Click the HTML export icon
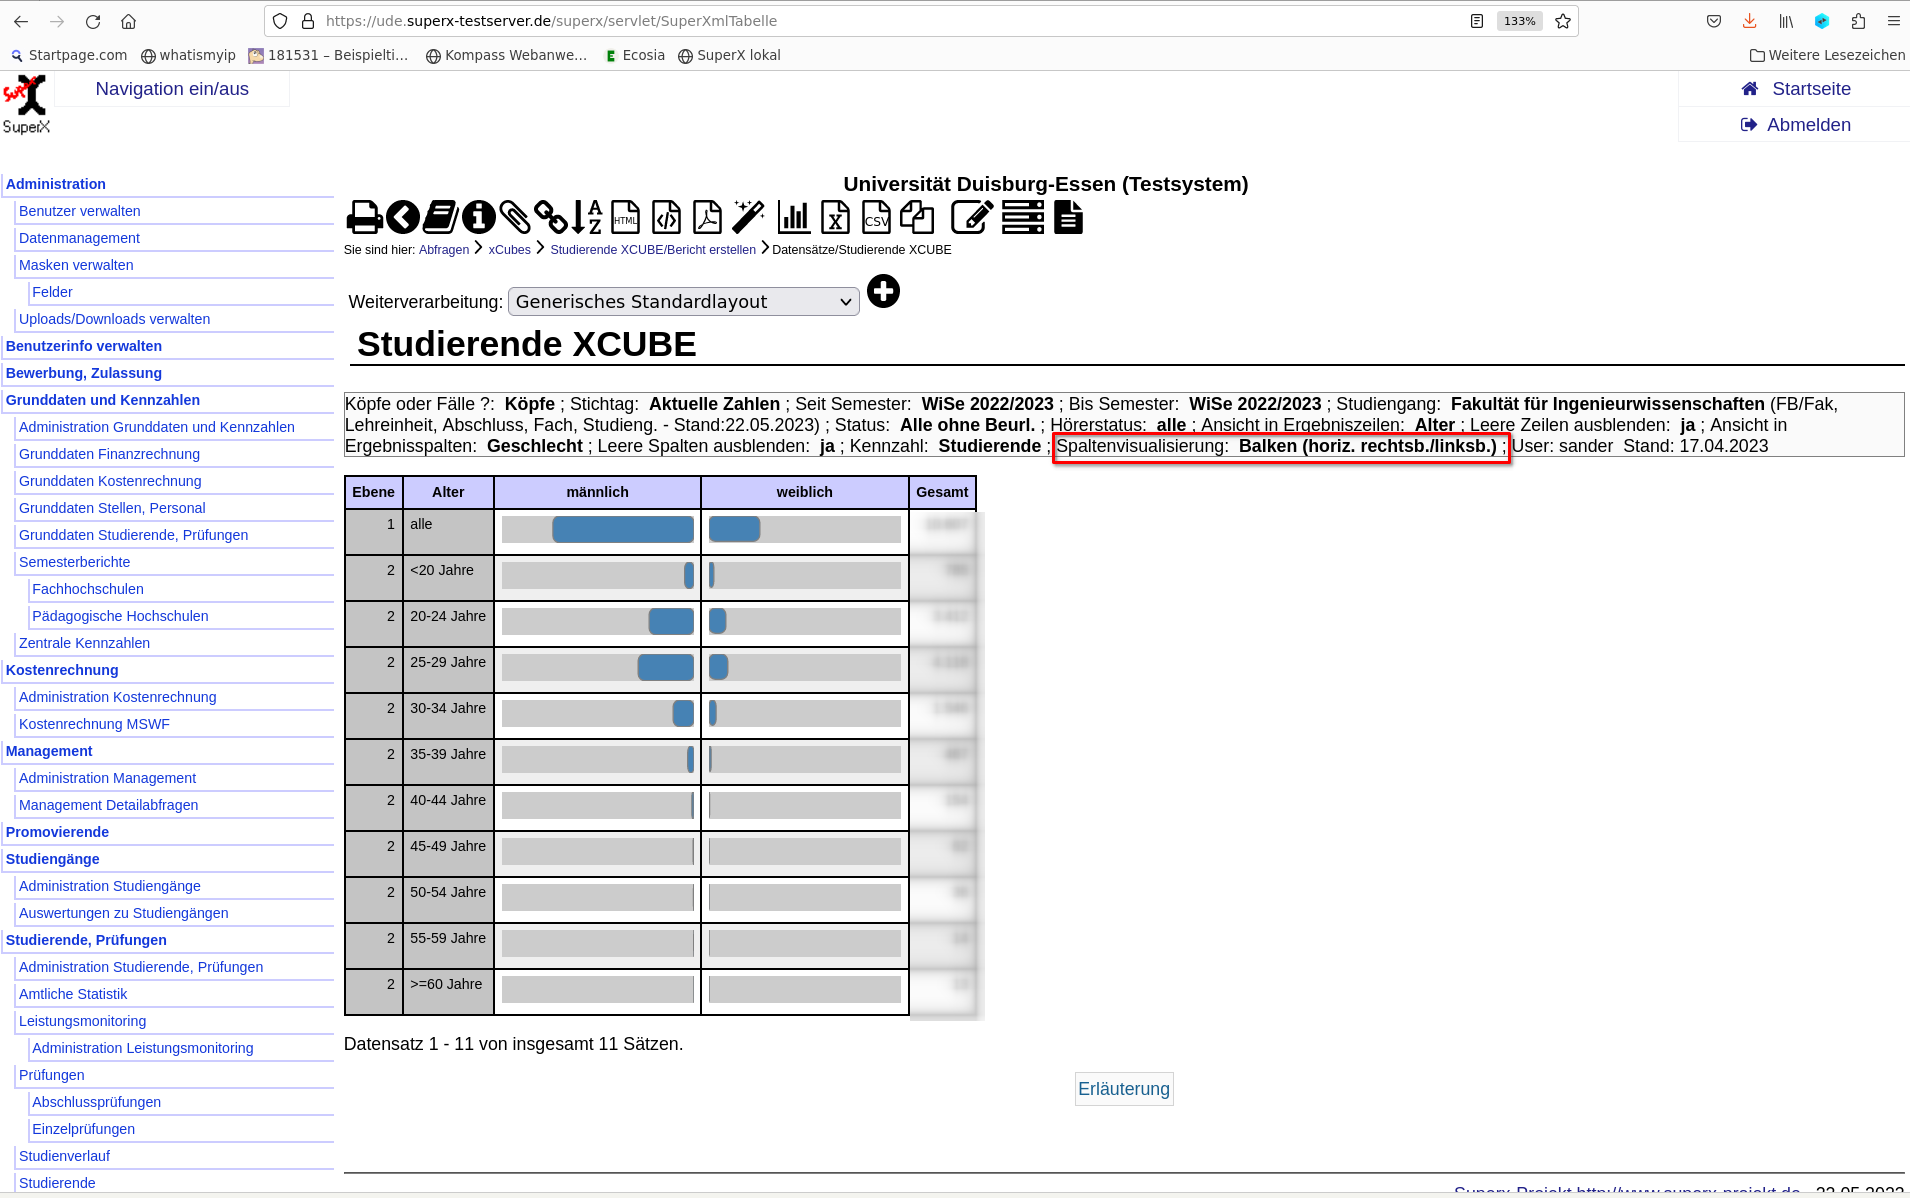The height and width of the screenshot is (1198, 1910). [x=626, y=217]
